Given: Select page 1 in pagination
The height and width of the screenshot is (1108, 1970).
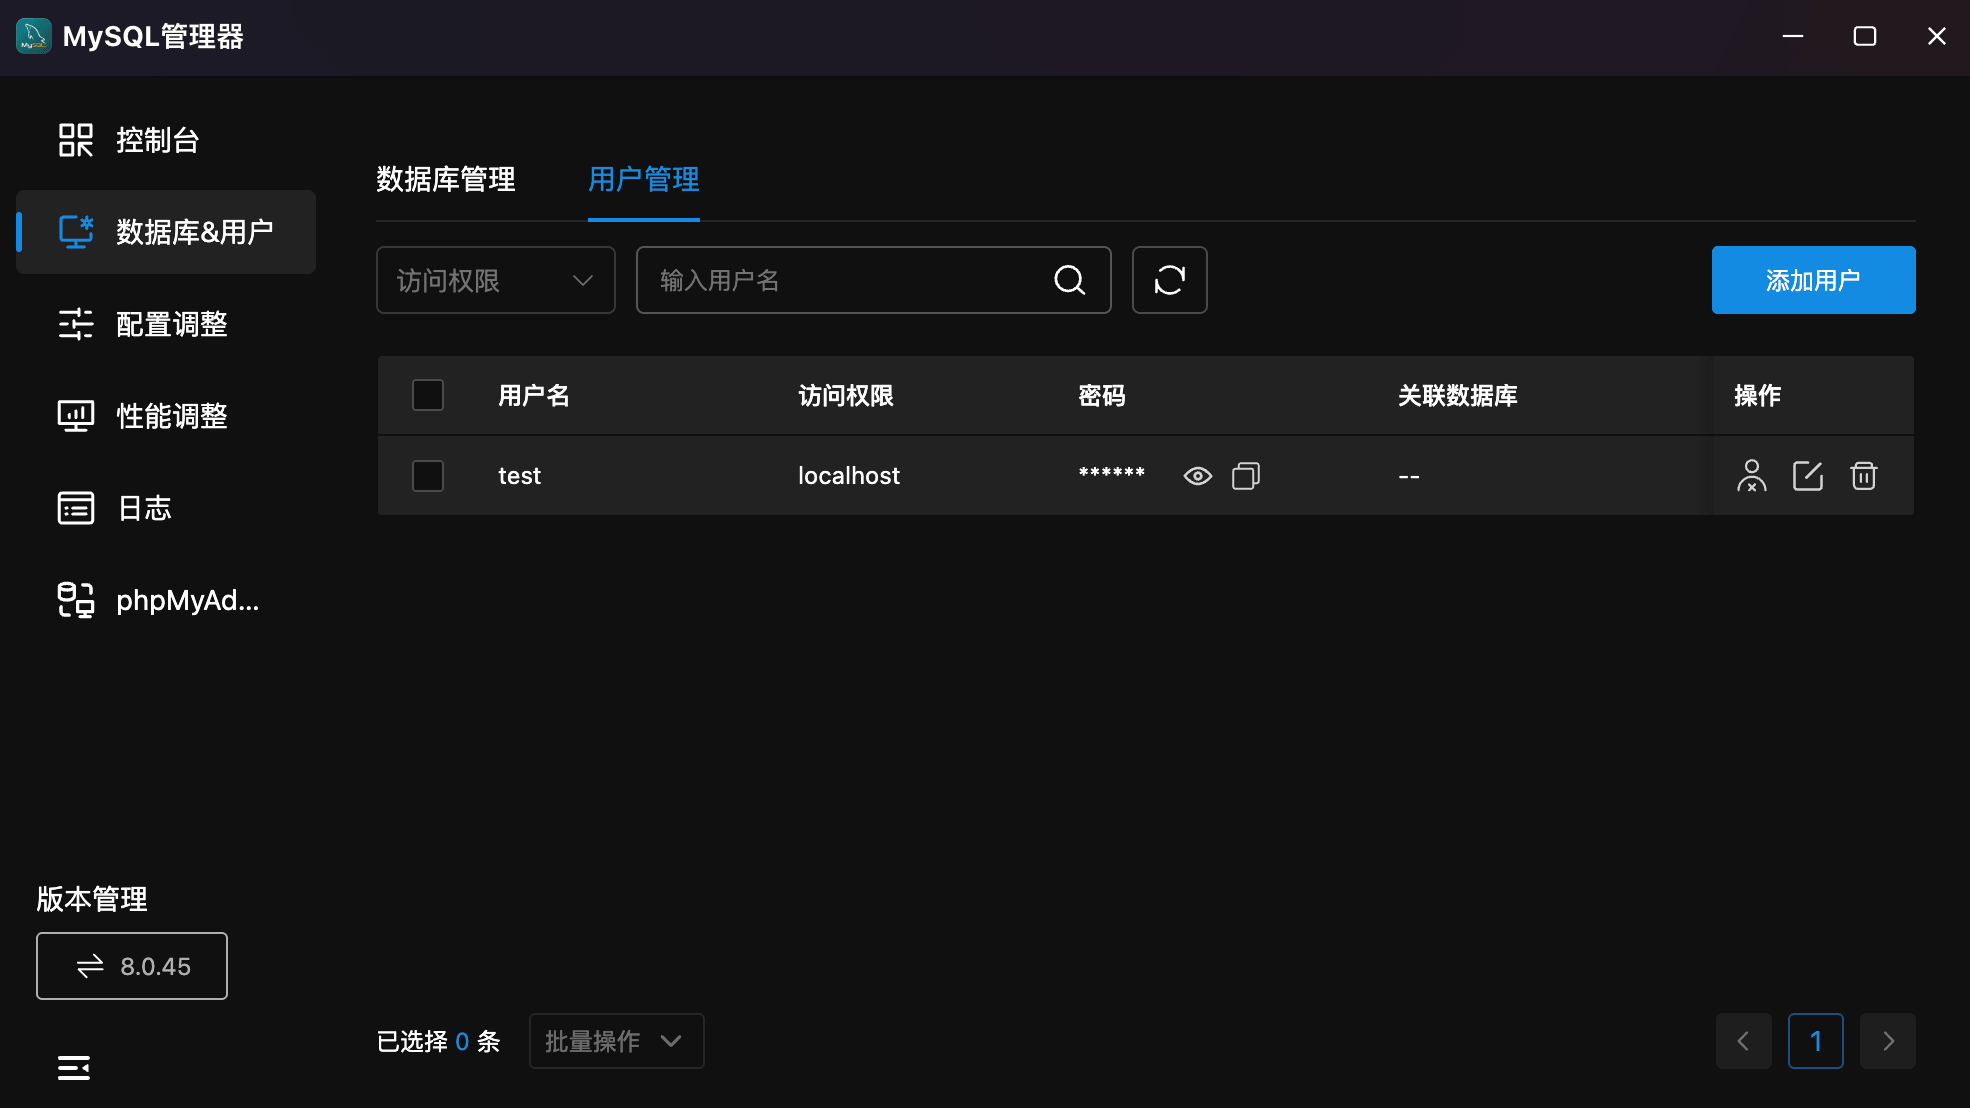Looking at the screenshot, I should tap(1816, 1041).
